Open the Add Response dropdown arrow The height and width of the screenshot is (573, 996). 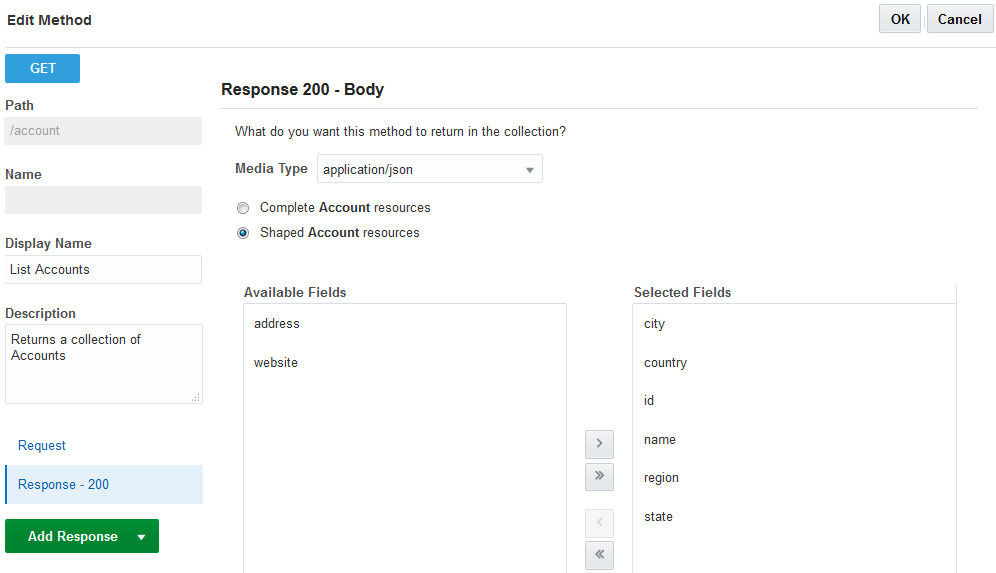(x=141, y=537)
